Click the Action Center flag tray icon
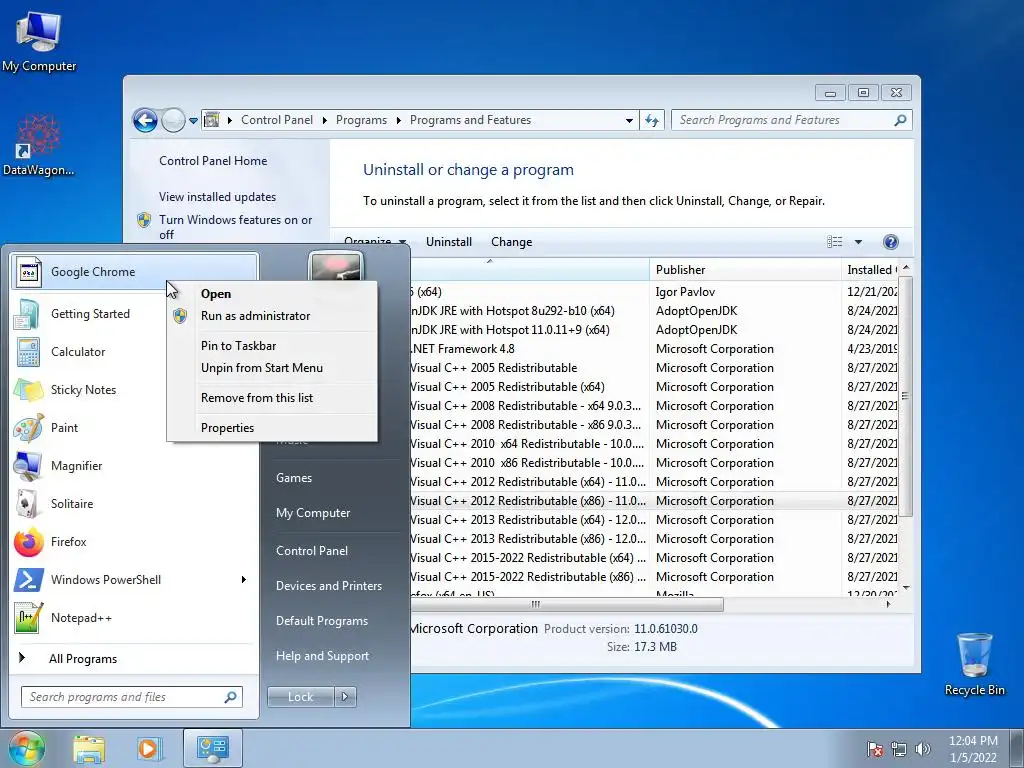Image resolution: width=1024 pixels, height=768 pixels. click(874, 749)
